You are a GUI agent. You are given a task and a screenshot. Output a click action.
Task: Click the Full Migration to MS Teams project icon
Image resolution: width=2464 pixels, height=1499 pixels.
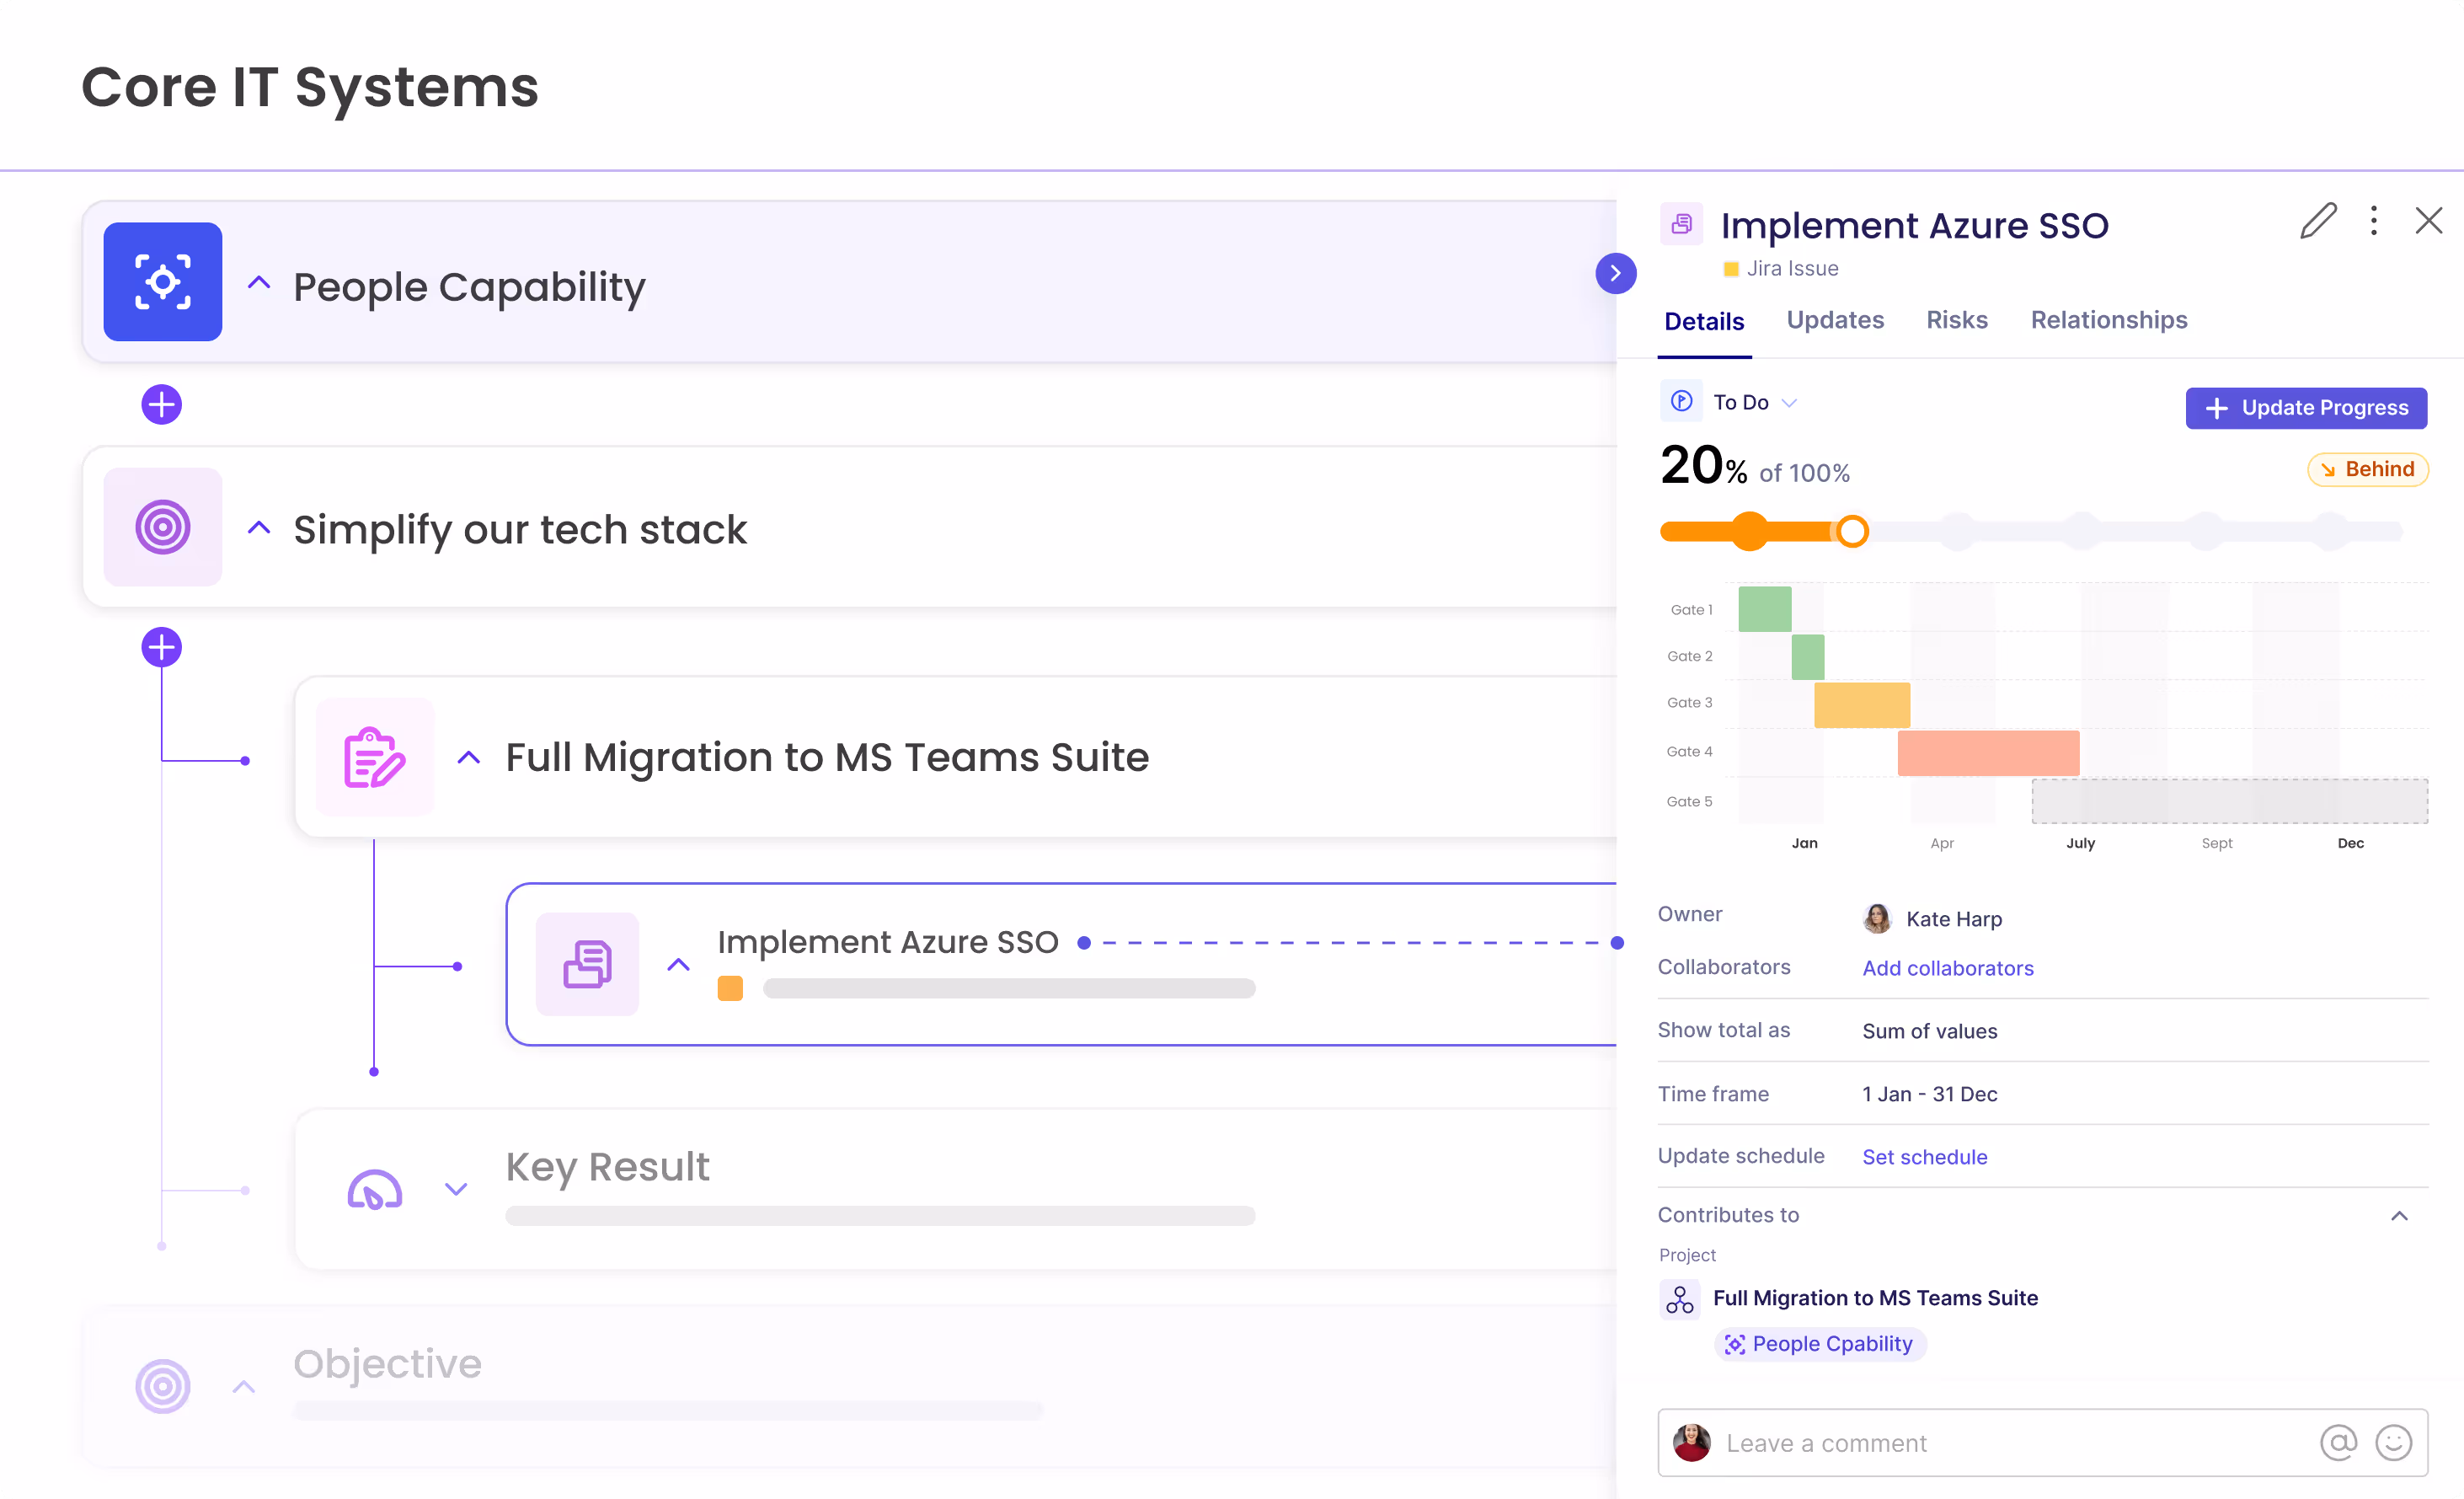(x=373, y=757)
